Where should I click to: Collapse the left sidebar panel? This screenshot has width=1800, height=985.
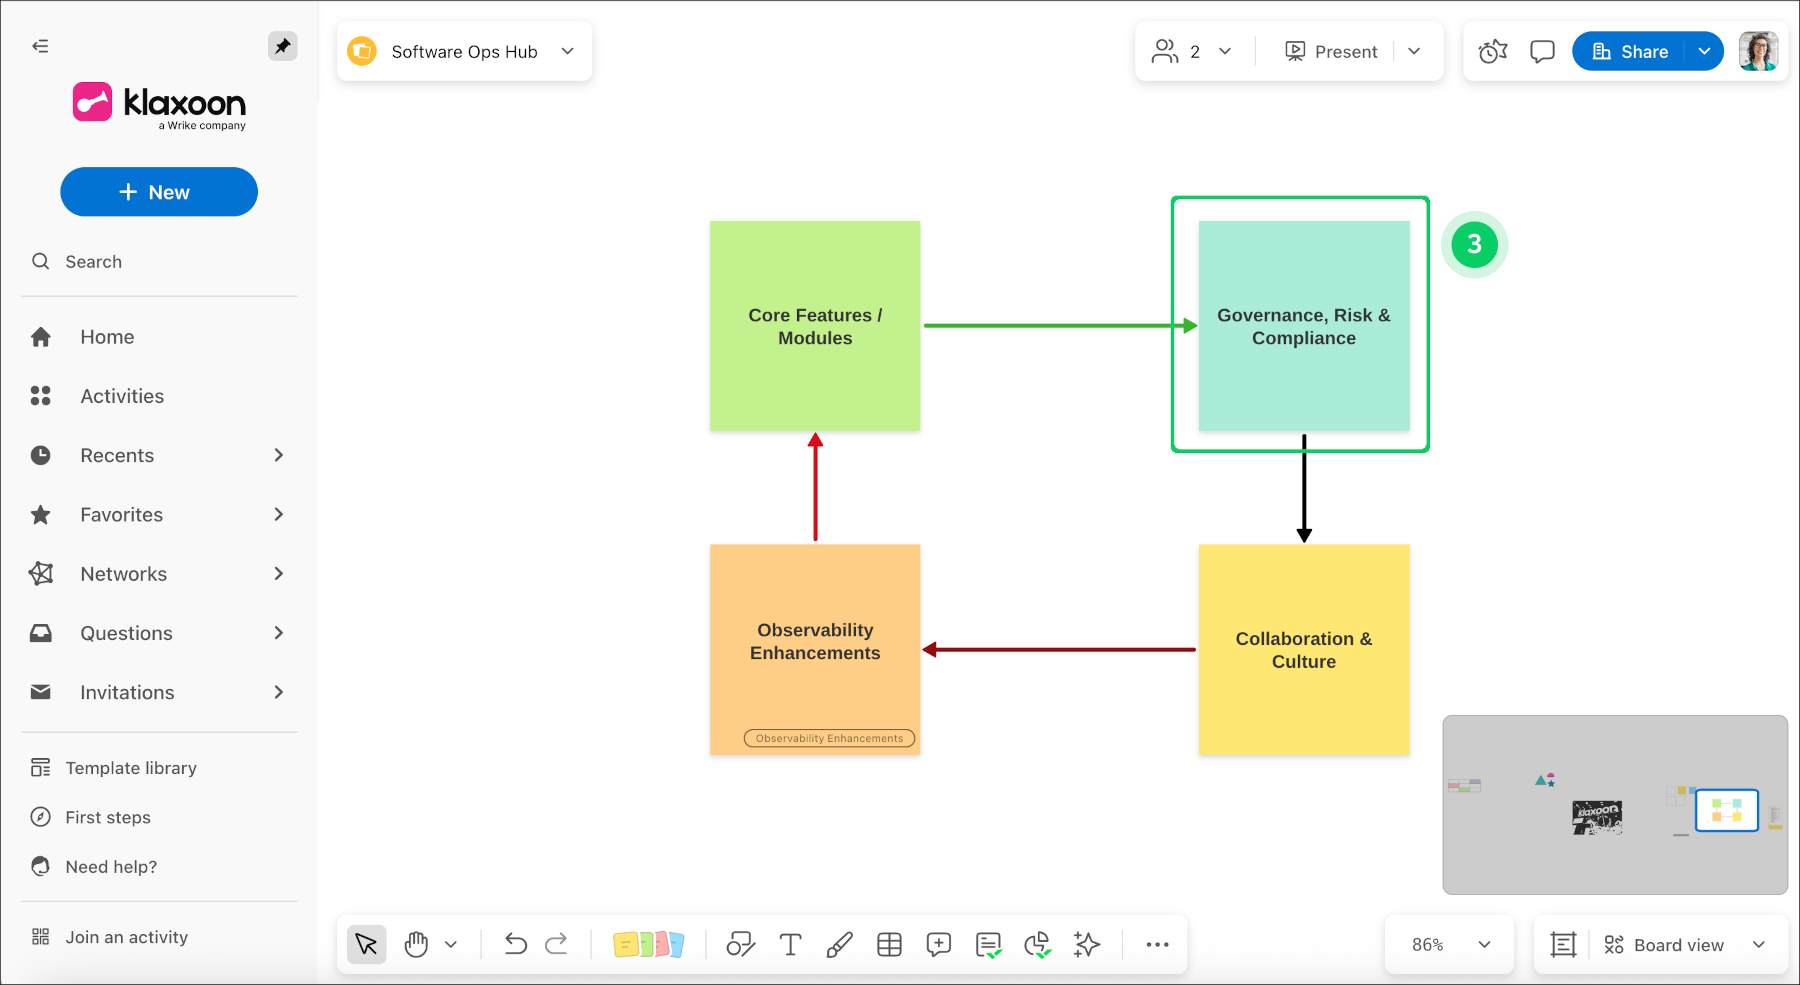pos(40,46)
